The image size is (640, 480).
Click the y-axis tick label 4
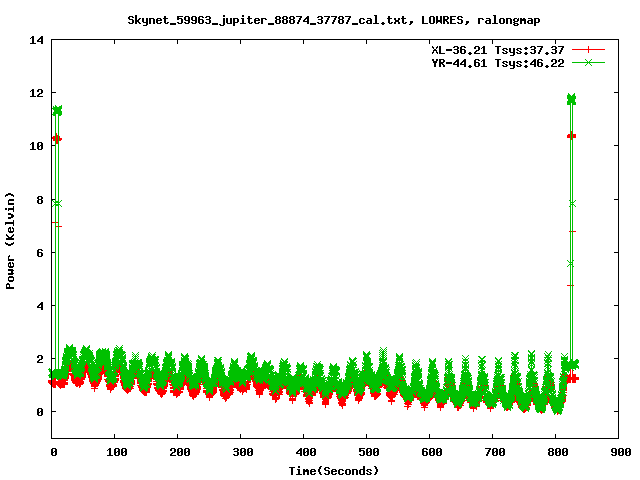[x=40, y=306]
